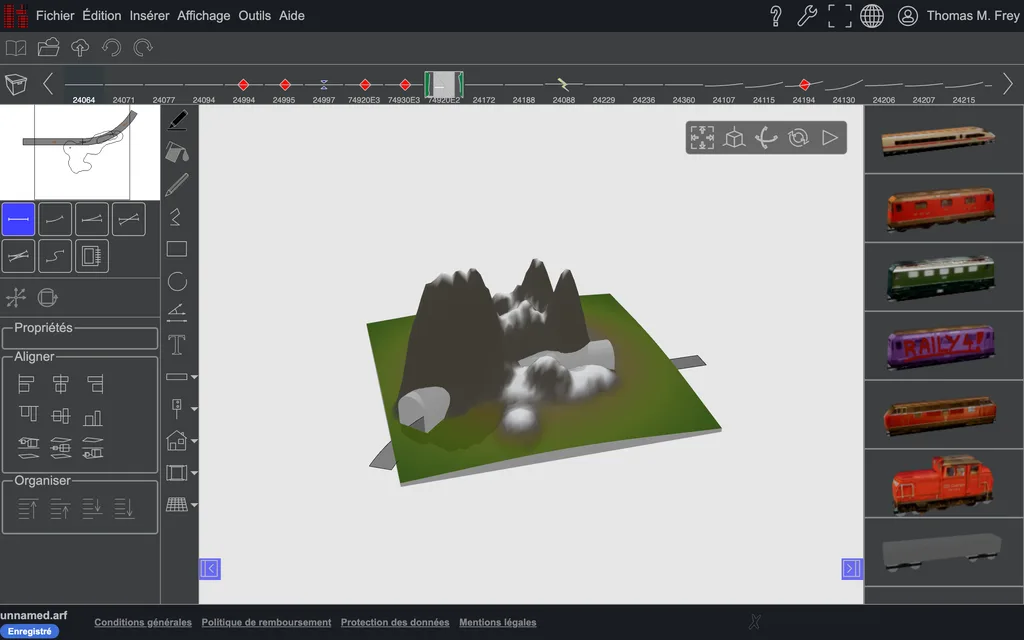The width and height of the screenshot is (1024, 640).
Task: Click the align left edges icon
Action: [x=26, y=384]
